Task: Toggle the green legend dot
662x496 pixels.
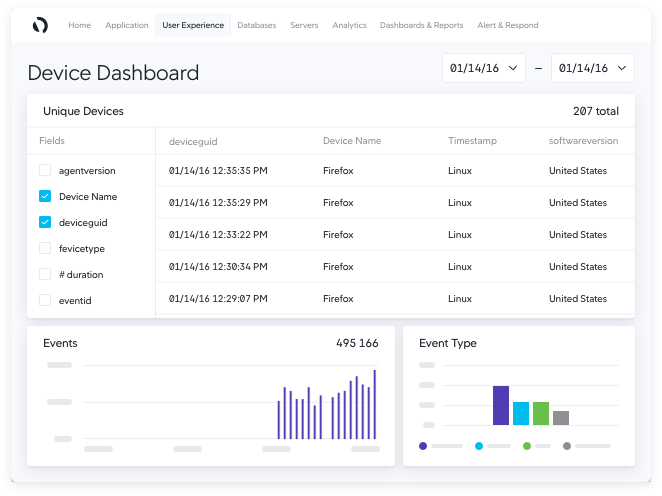Action: pyautogui.click(x=527, y=446)
